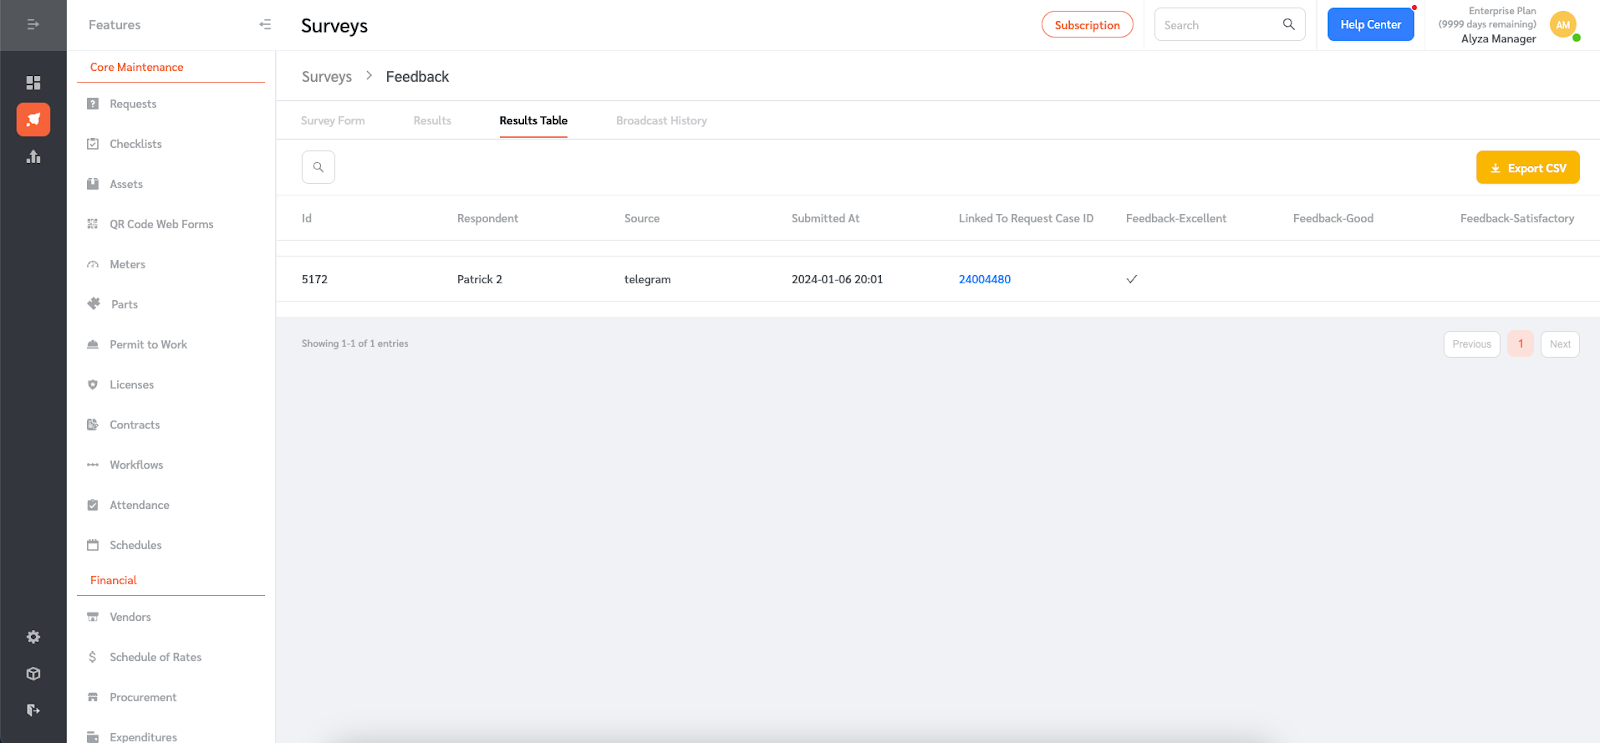Click the AM user avatar

(1563, 25)
